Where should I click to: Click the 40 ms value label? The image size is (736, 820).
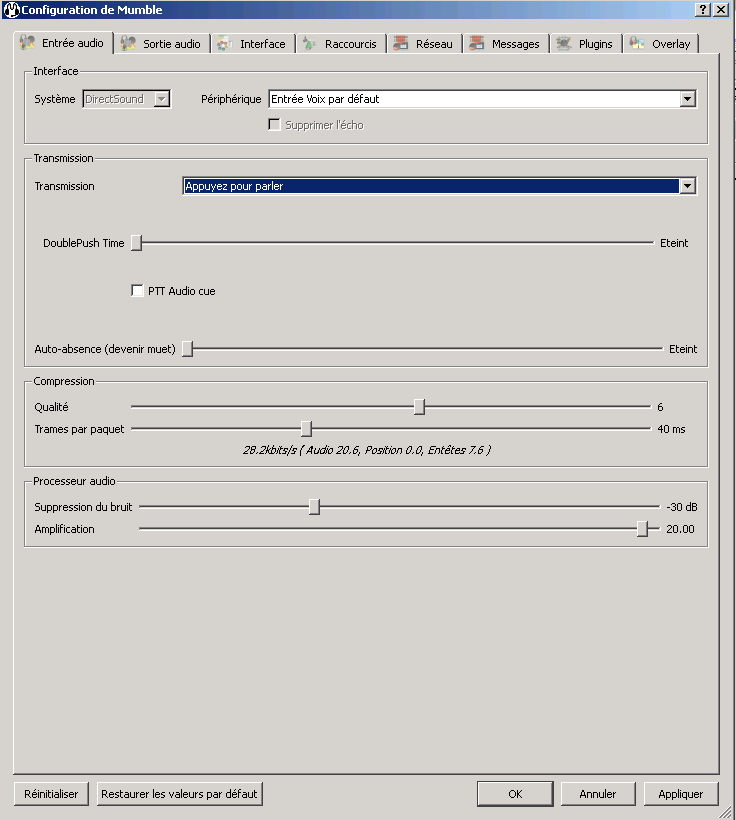click(x=671, y=429)
